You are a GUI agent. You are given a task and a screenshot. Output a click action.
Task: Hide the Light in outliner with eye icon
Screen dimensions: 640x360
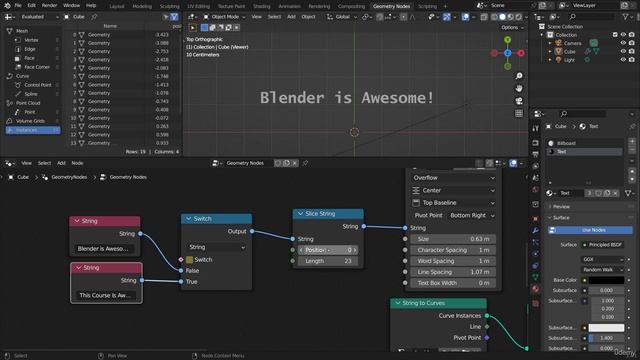pyautogui.click(x=623, y=60)
